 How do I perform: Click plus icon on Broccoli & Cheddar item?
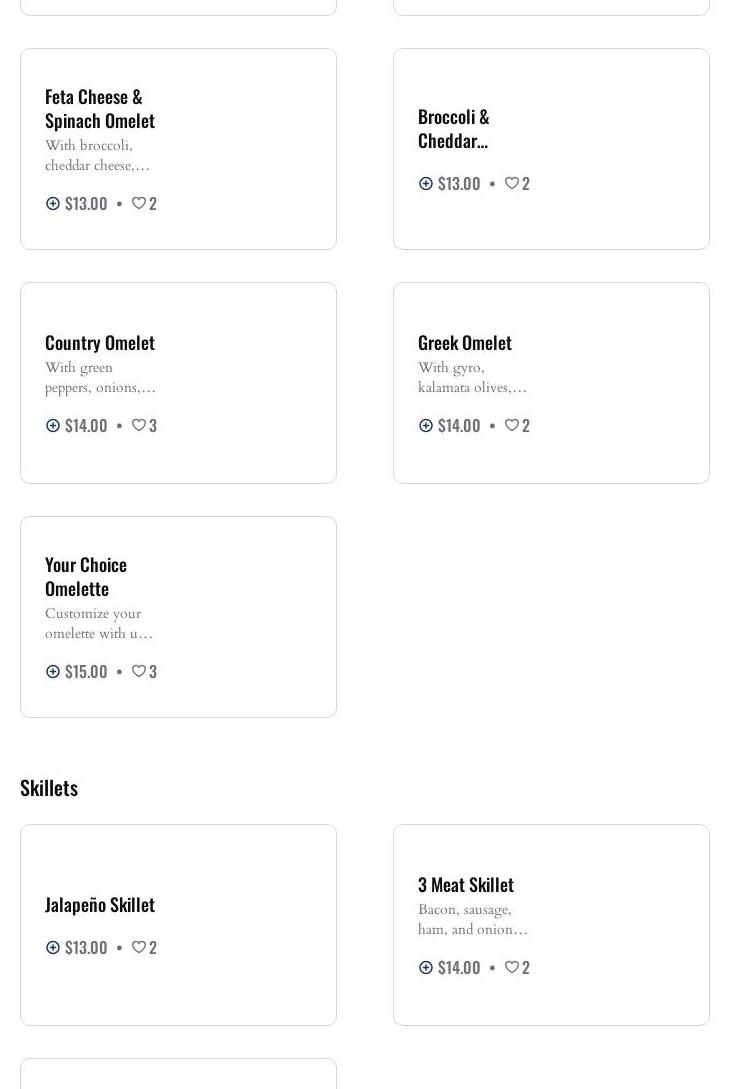point(426,183)
